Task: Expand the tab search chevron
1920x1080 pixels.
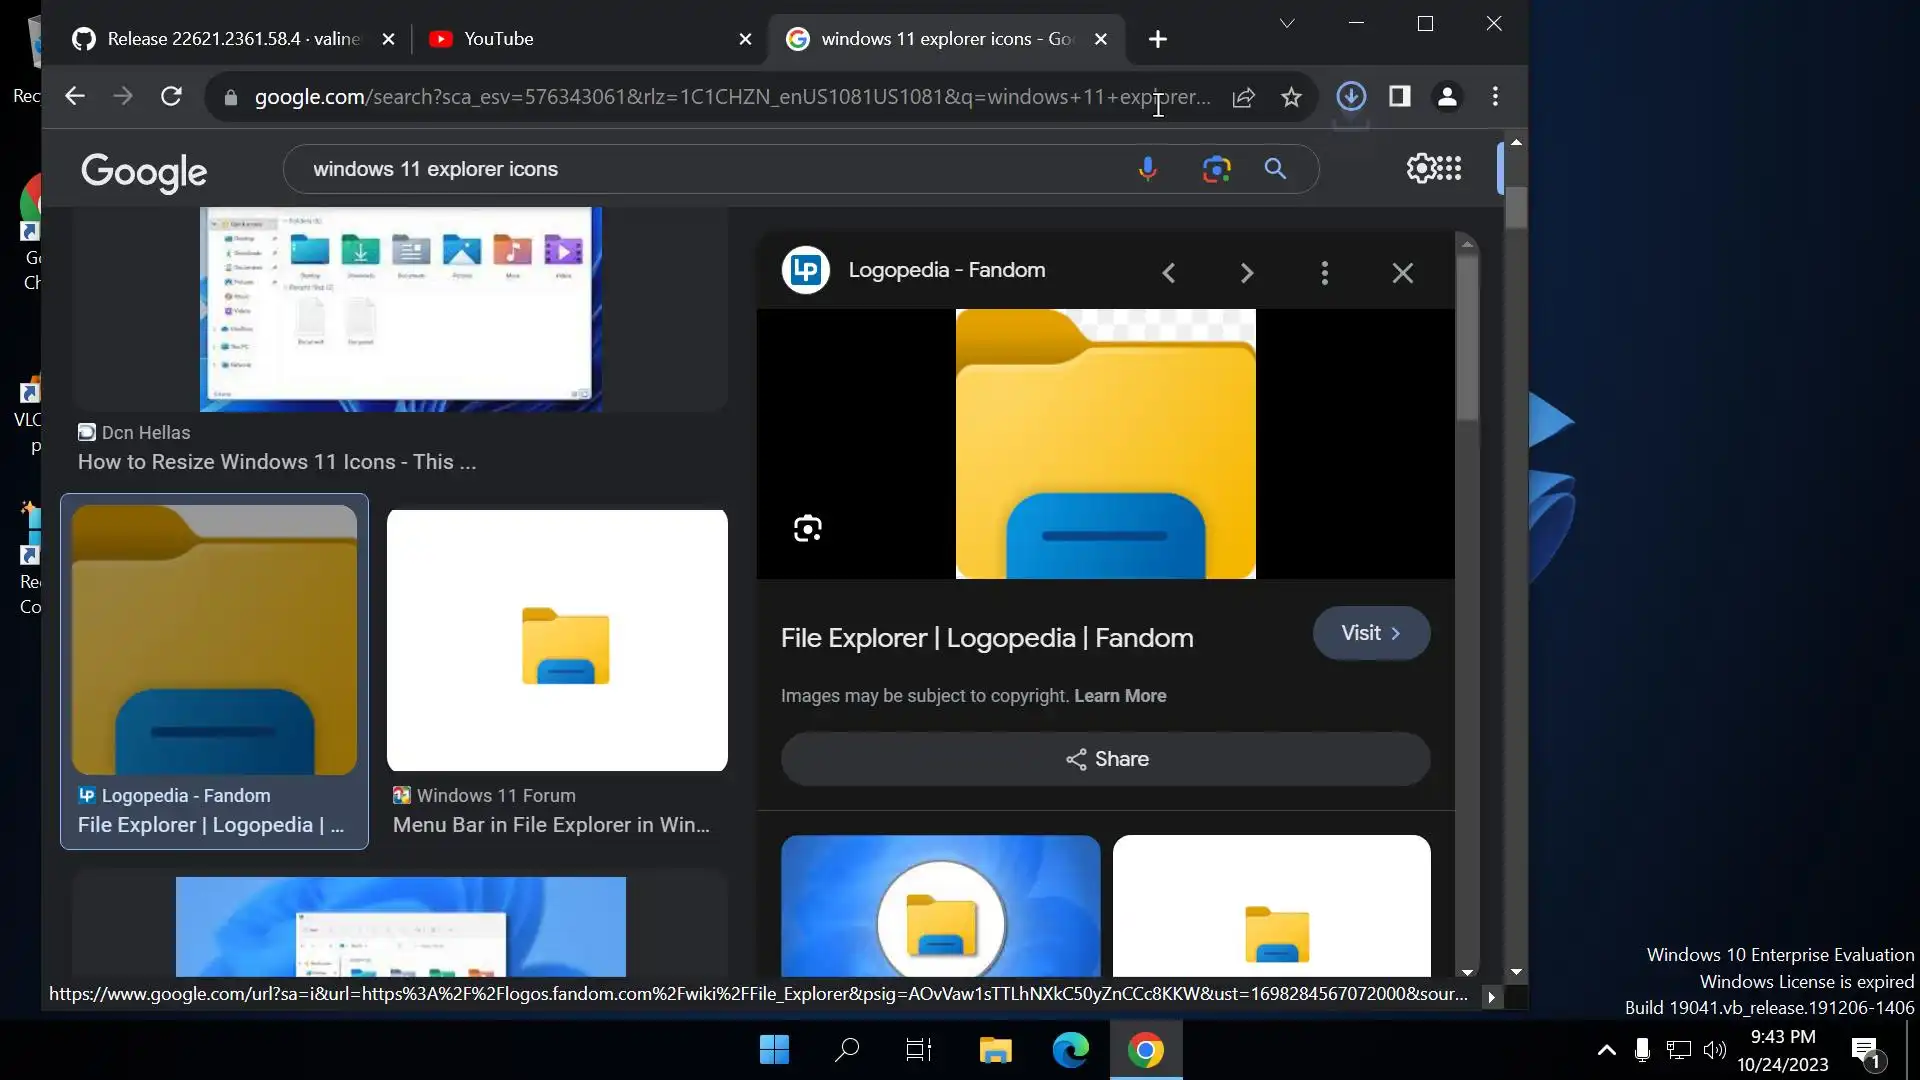Action: click(1287, 24)
